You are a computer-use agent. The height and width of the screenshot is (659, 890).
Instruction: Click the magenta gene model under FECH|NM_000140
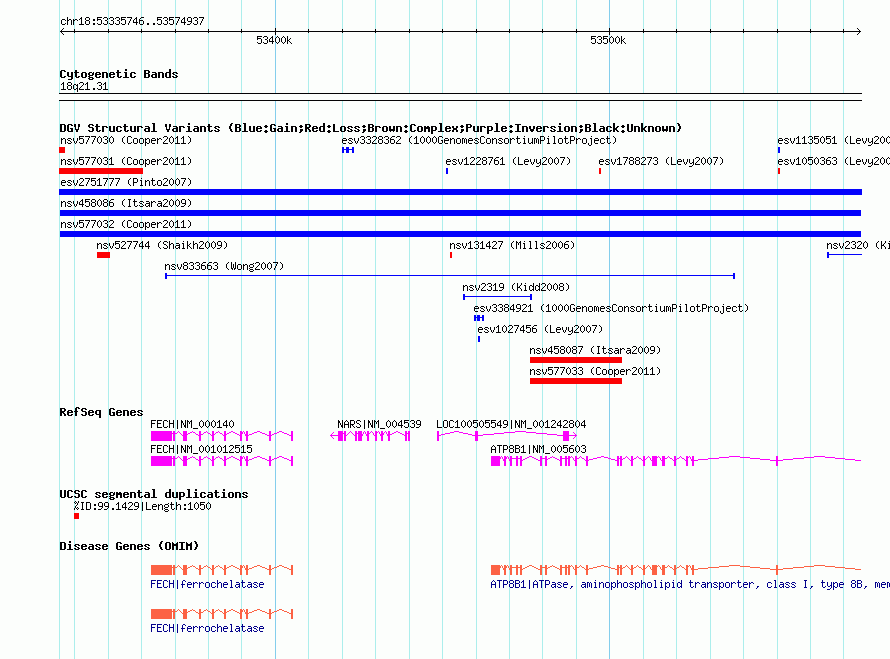pyautogui.click(x=222, y=436)
